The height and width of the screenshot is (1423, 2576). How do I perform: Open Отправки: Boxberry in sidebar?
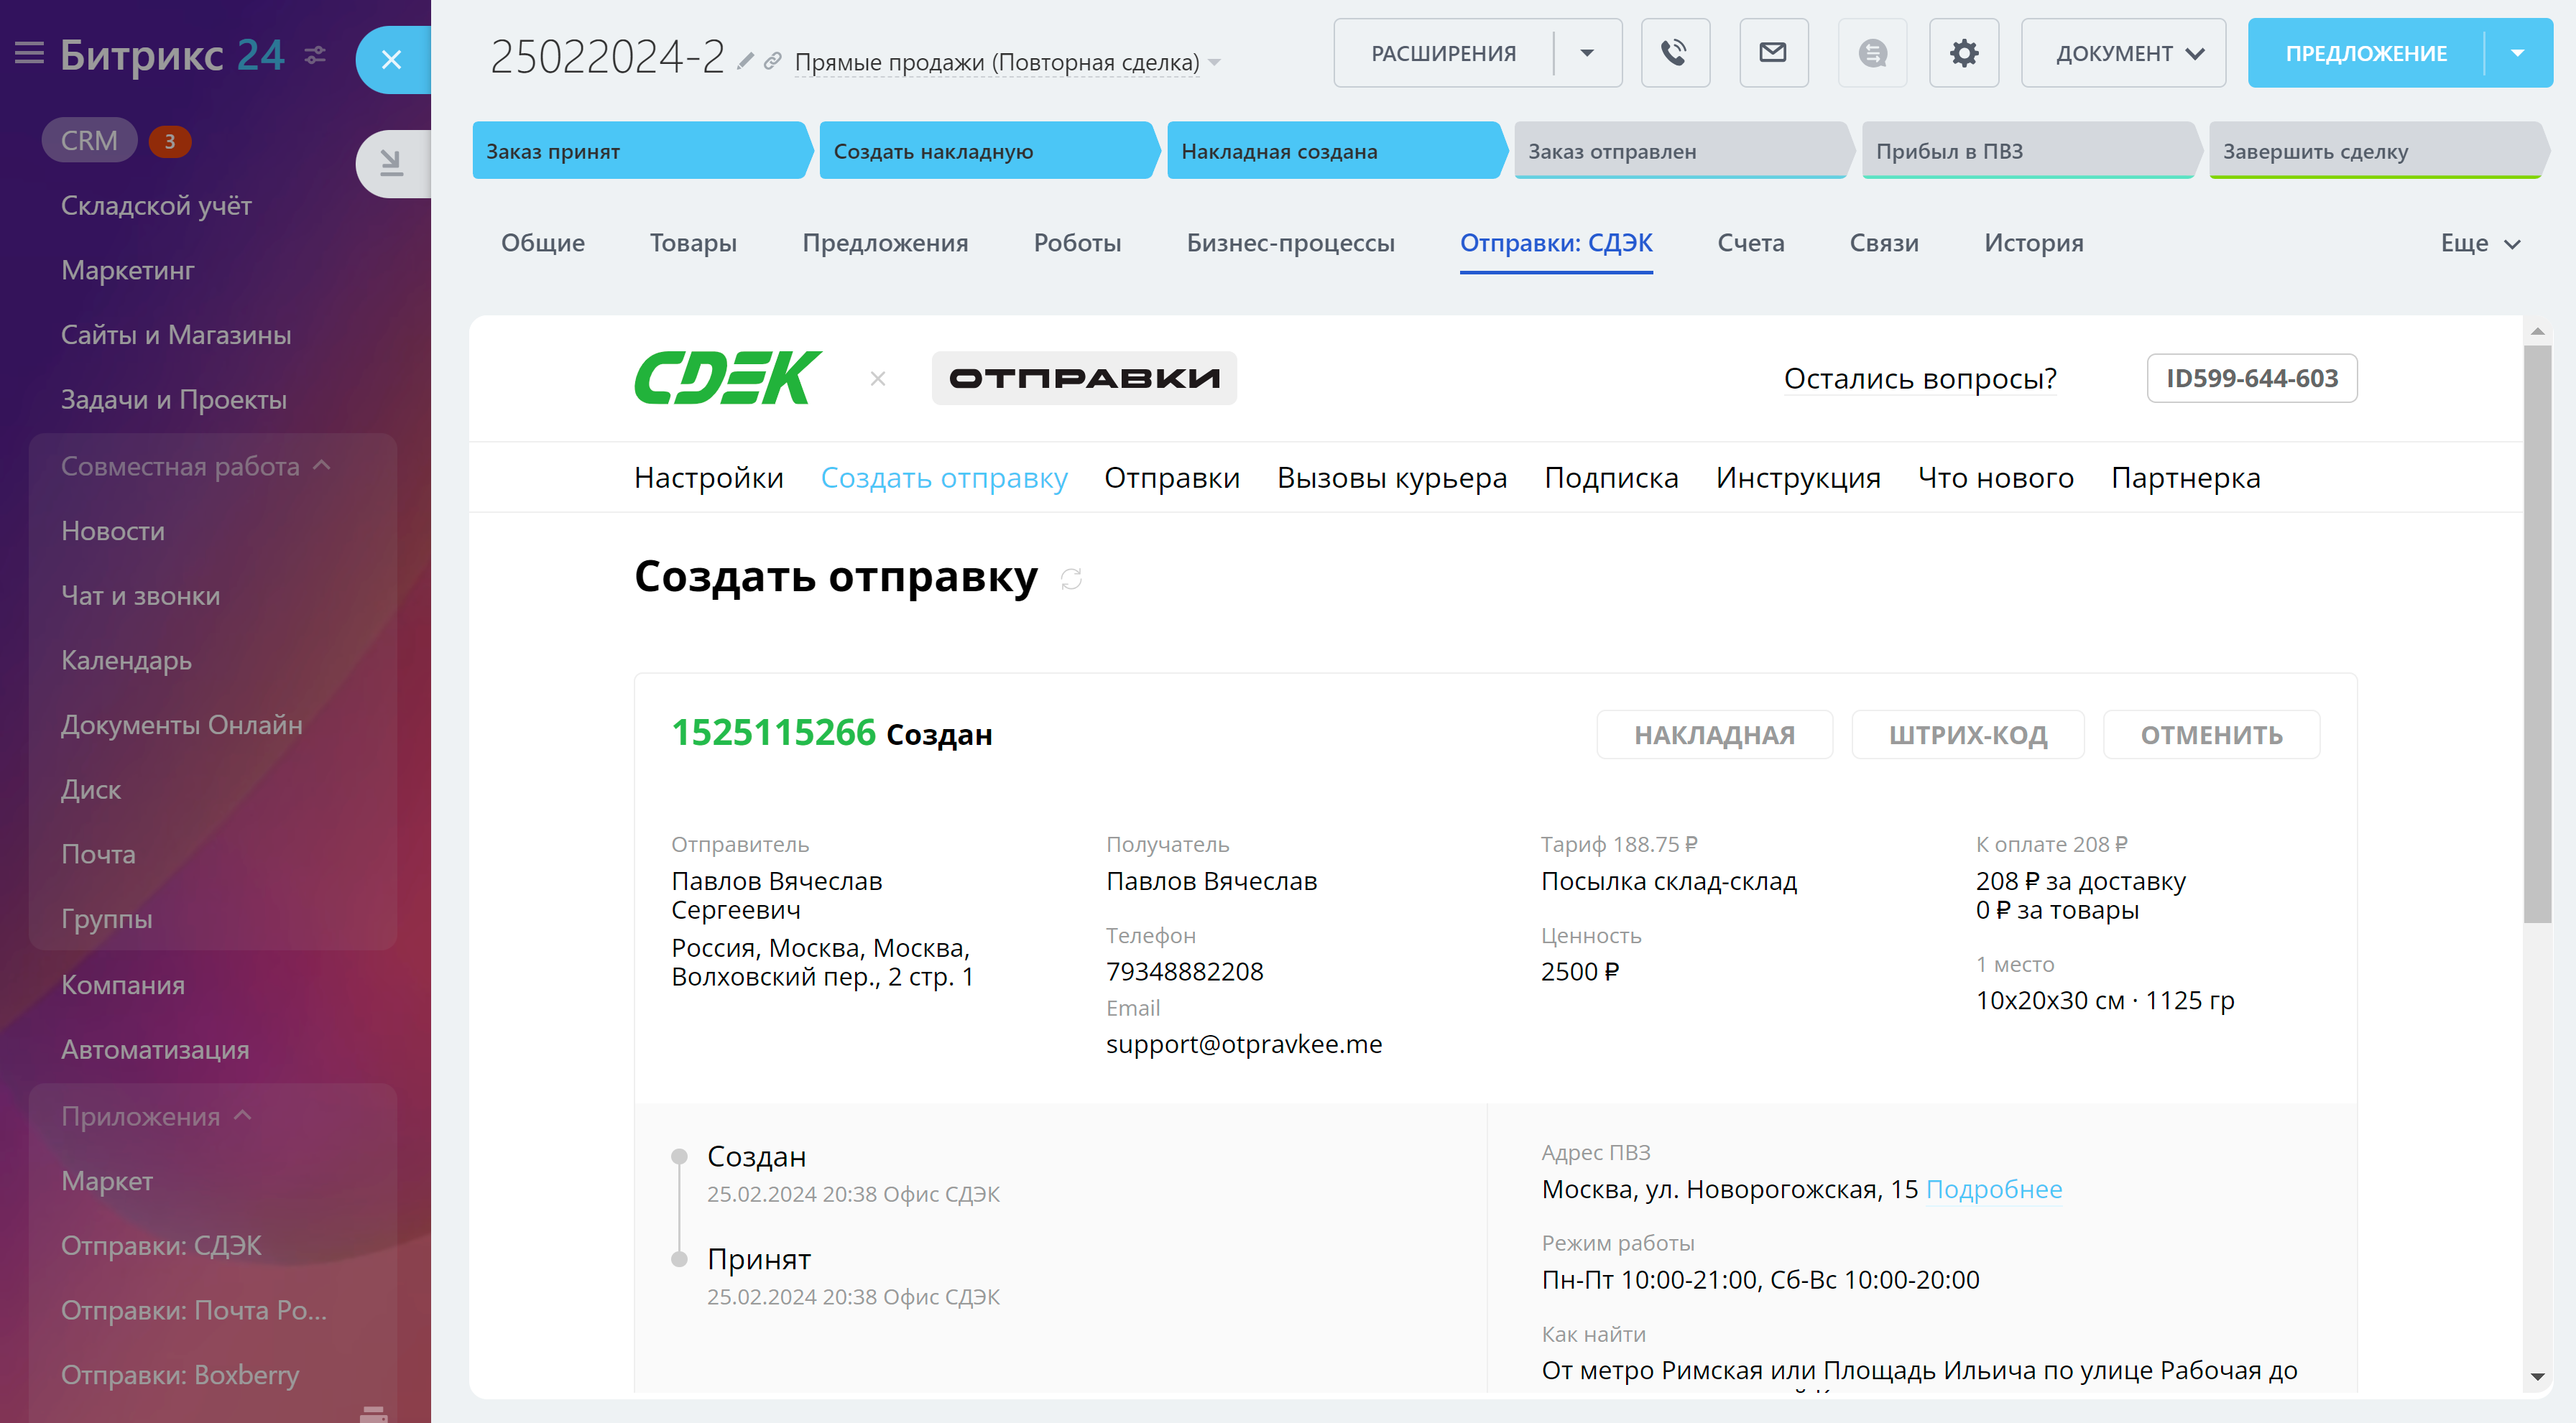(180, 1375)
